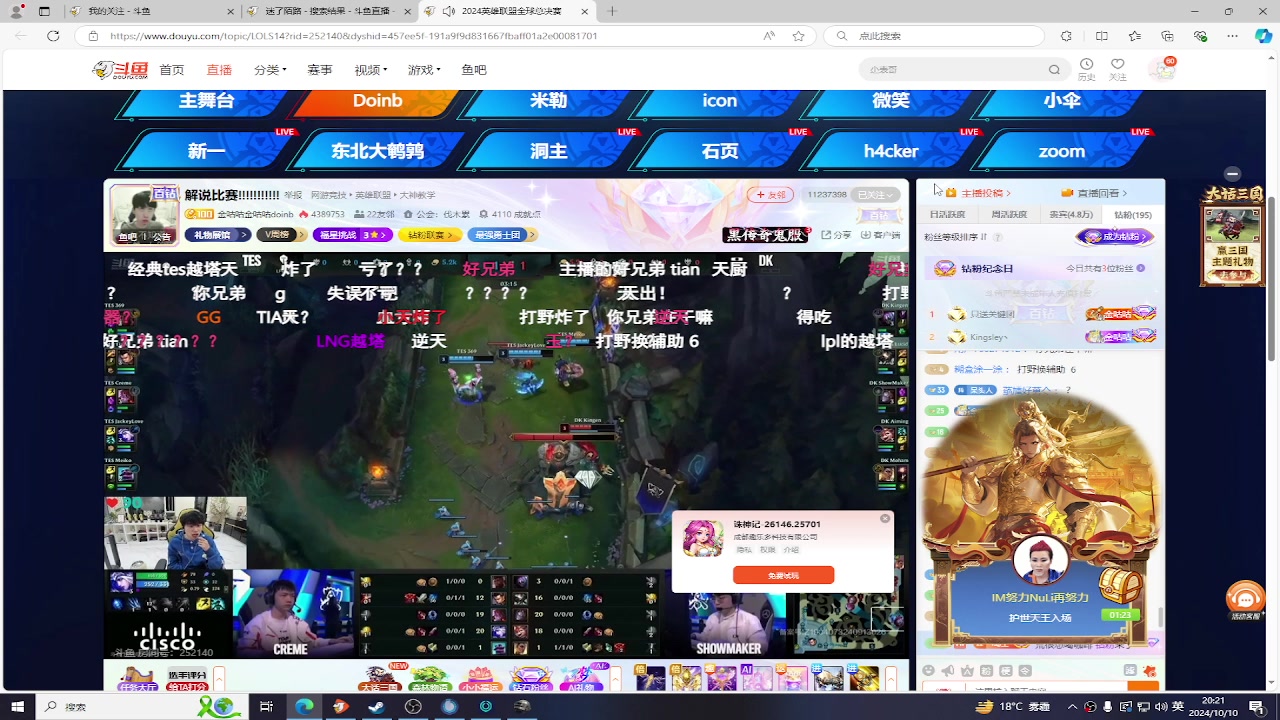Switch to the 新一 live stream
This screenshot has width=1280, height=720.
[206, 151]
